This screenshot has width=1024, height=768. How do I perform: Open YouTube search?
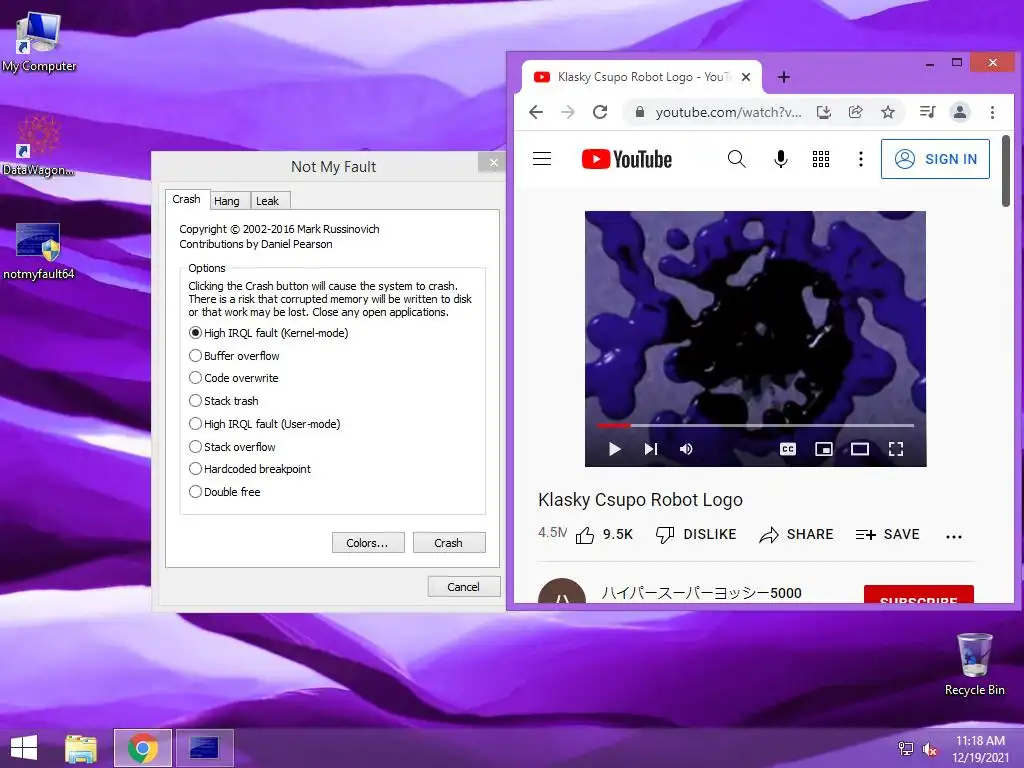pyautogui.click(x=737, y=159)
